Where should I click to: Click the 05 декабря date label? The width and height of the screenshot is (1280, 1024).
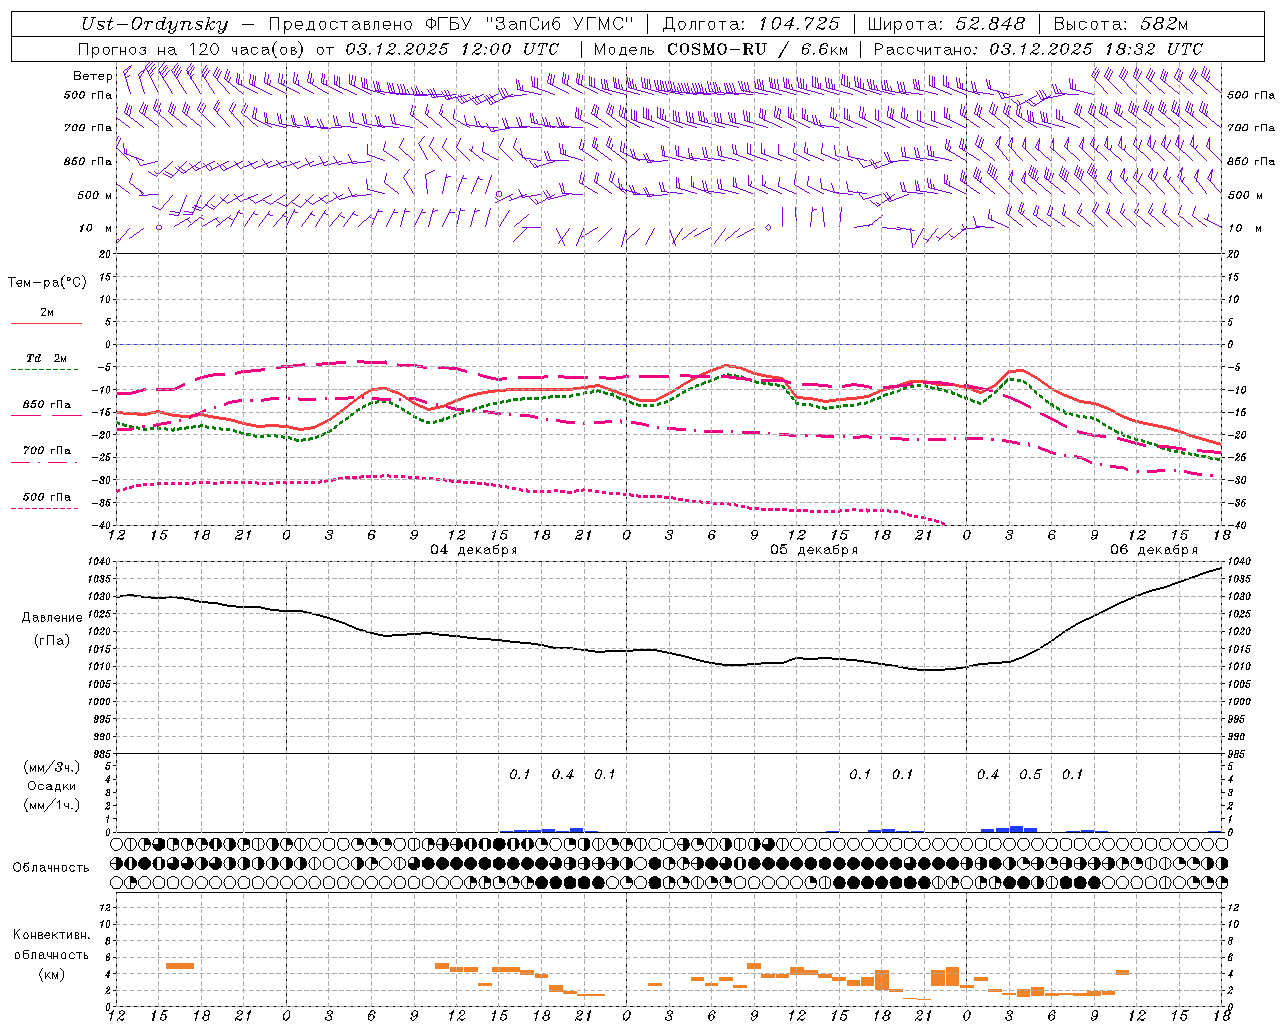[x=814, y=550]
